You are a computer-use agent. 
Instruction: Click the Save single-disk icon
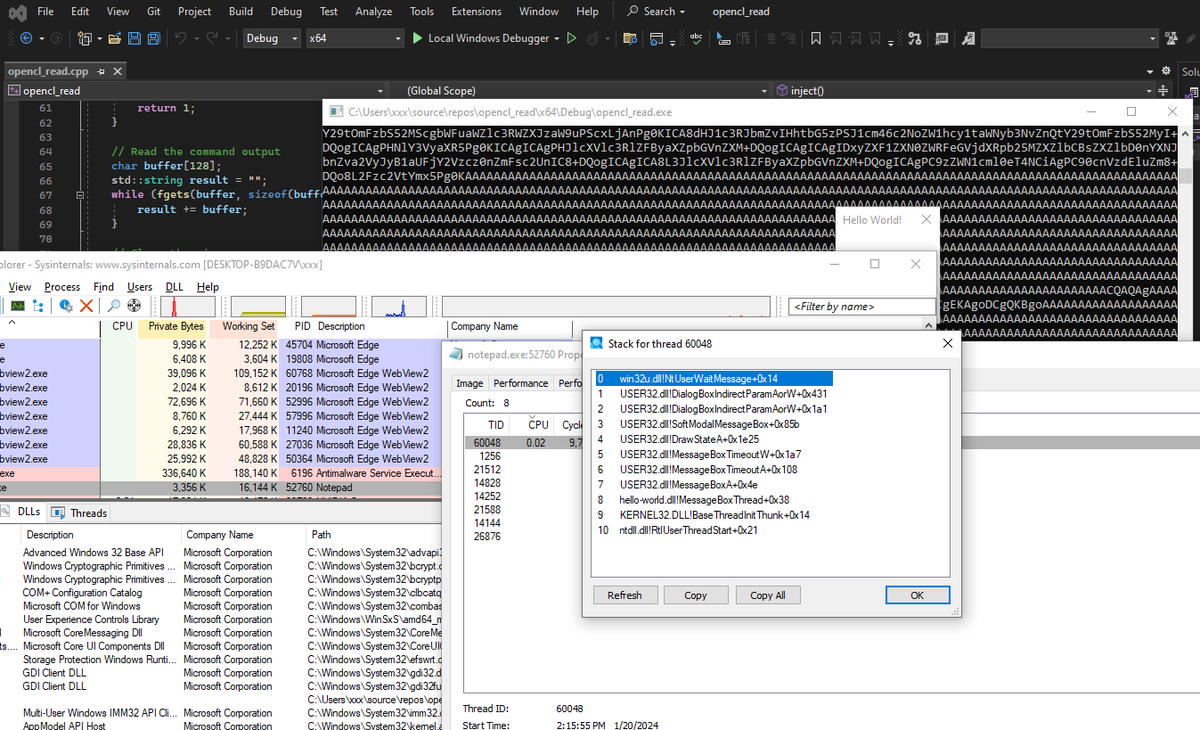click(x=135, y=38)
